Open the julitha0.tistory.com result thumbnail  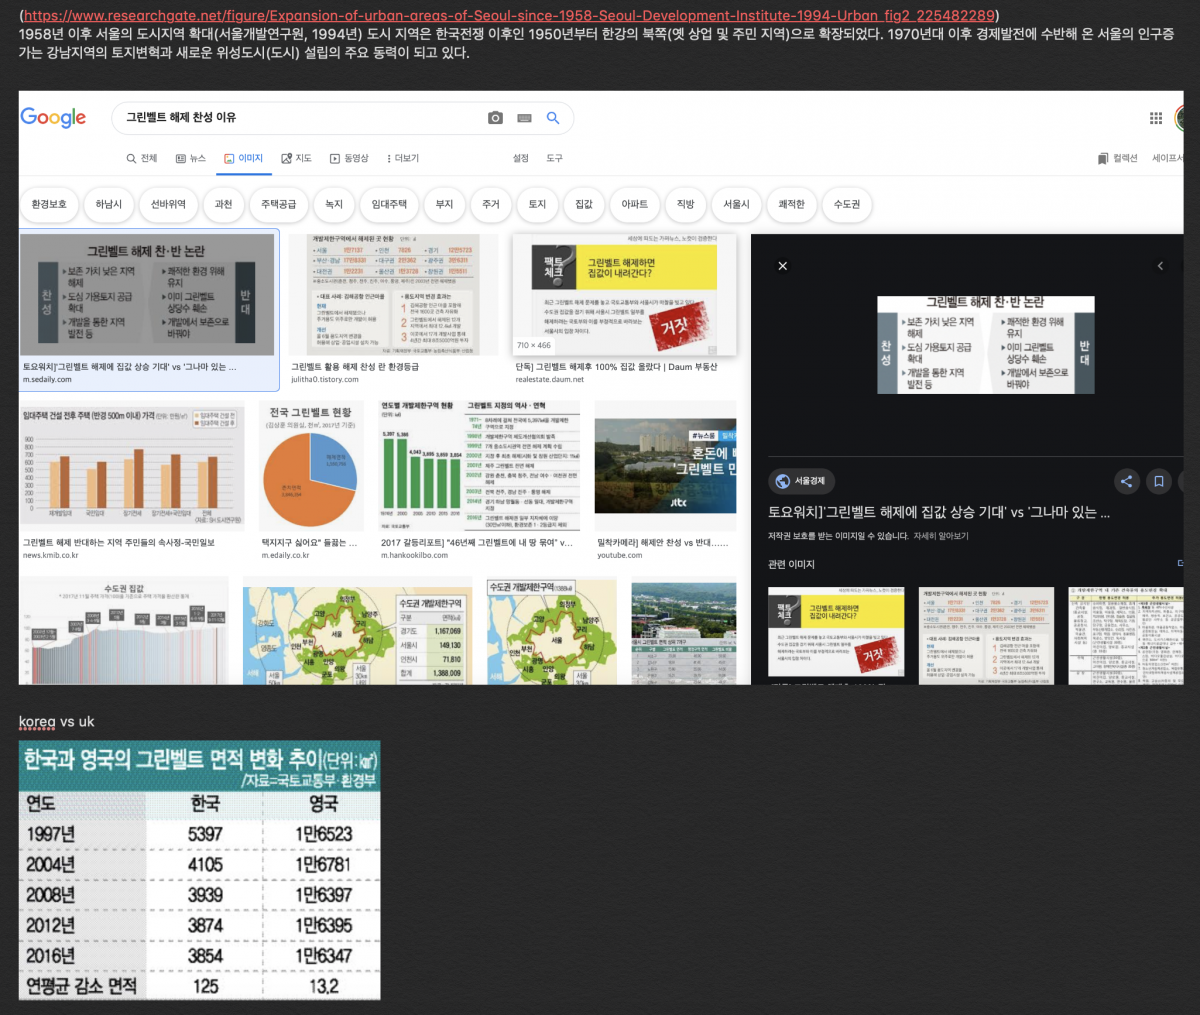tap(393, 294)
